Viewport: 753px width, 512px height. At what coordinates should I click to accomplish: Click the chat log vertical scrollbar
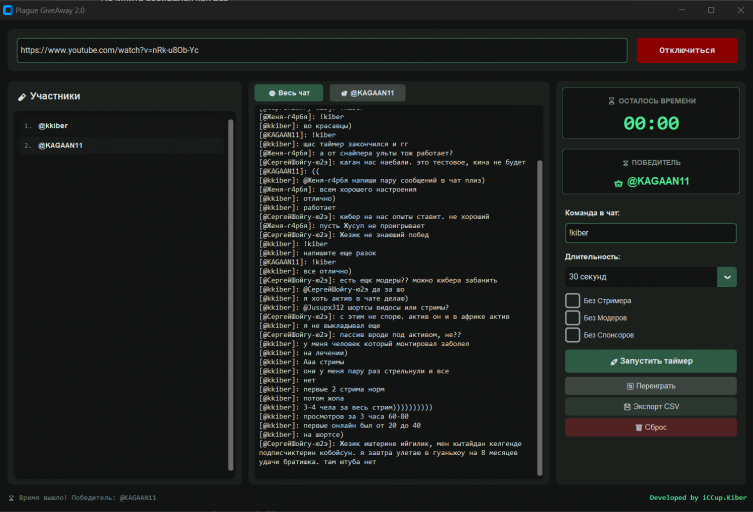pos(539,317)
